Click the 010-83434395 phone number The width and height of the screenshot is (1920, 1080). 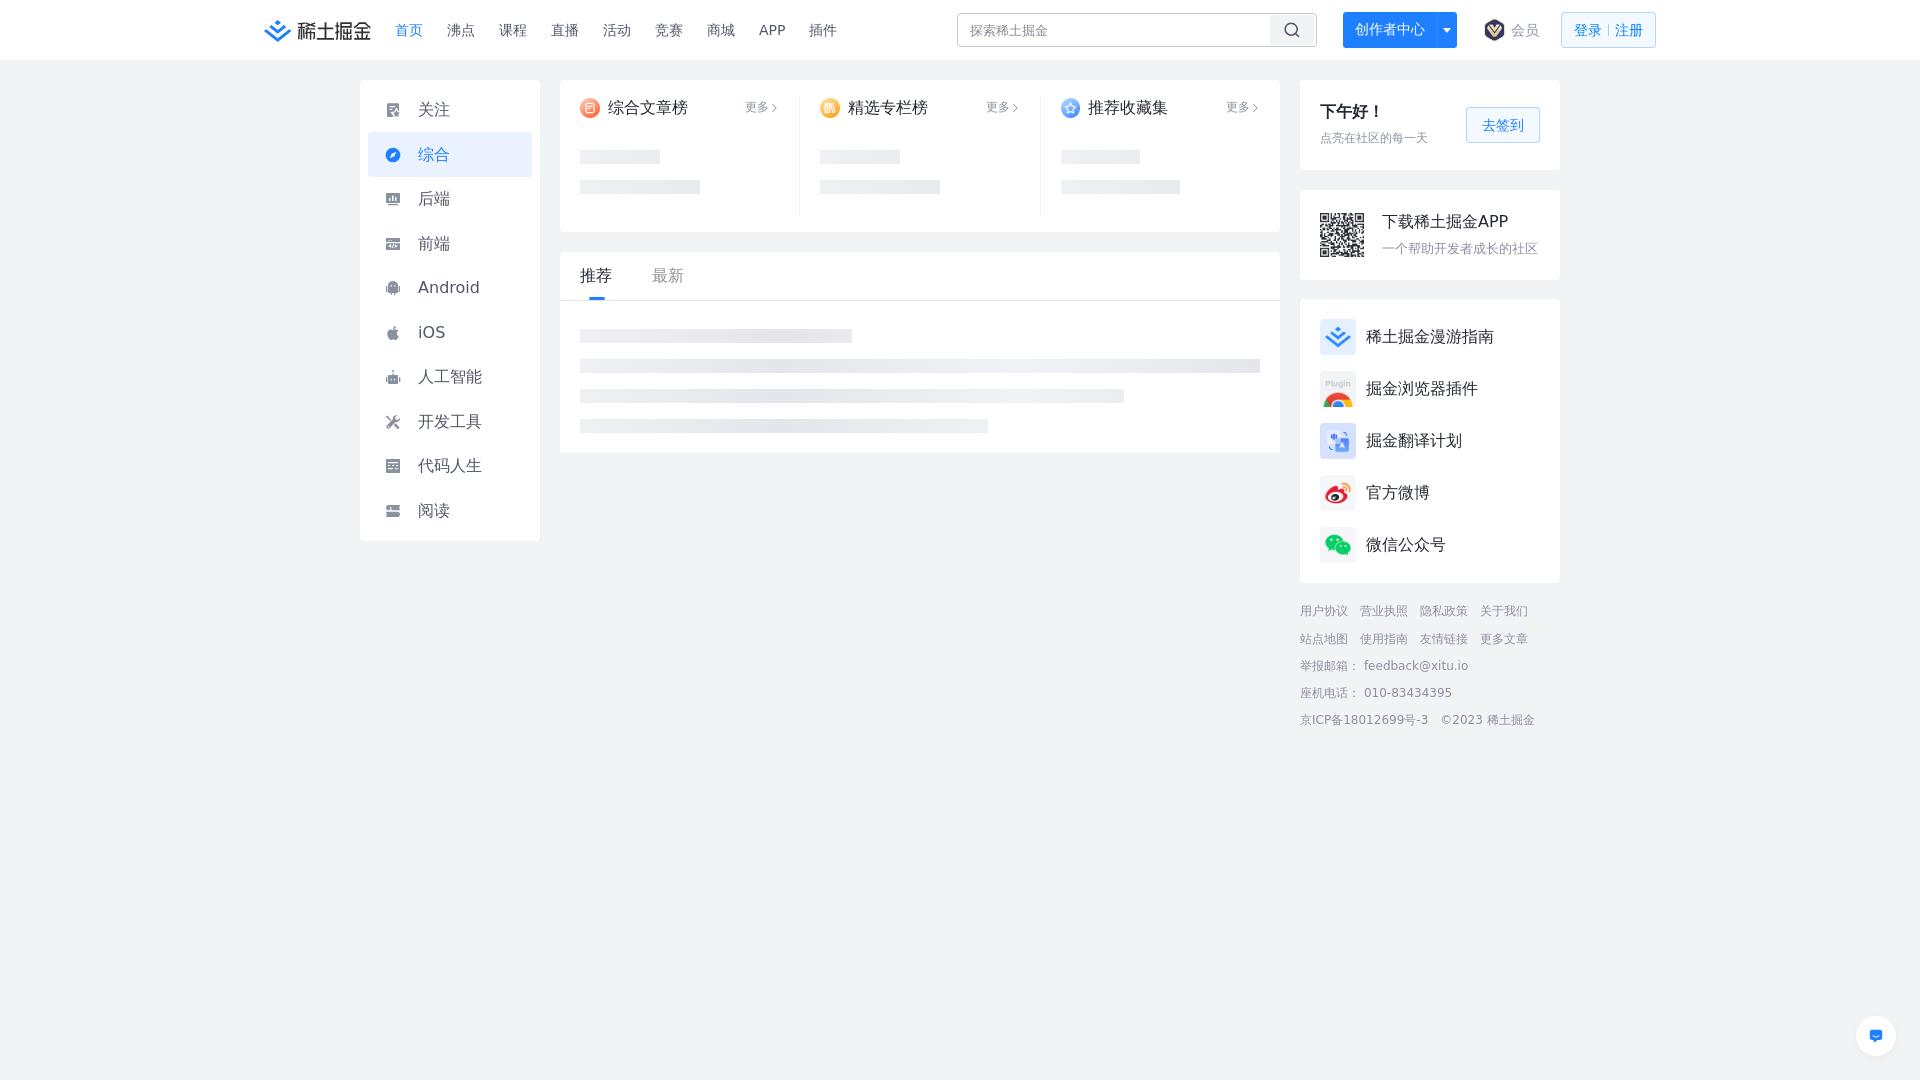click(1408, 693)
